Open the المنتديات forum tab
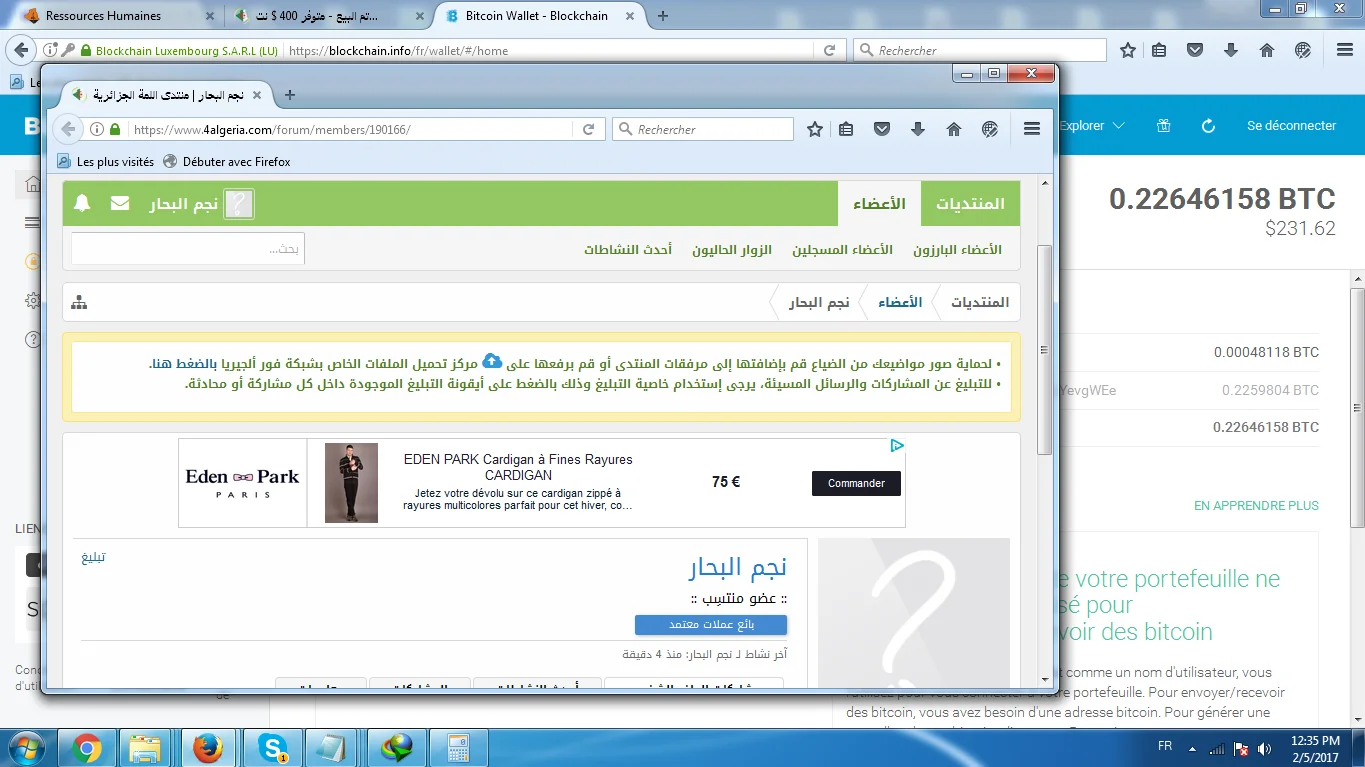The image size is (1365, 767). [970, 204]
